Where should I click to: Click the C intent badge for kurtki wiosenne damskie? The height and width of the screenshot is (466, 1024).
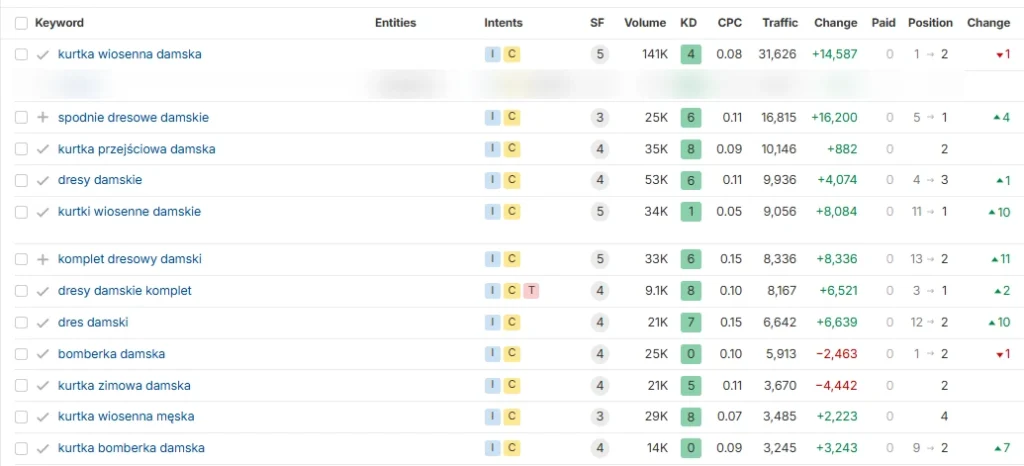point(512,212)
